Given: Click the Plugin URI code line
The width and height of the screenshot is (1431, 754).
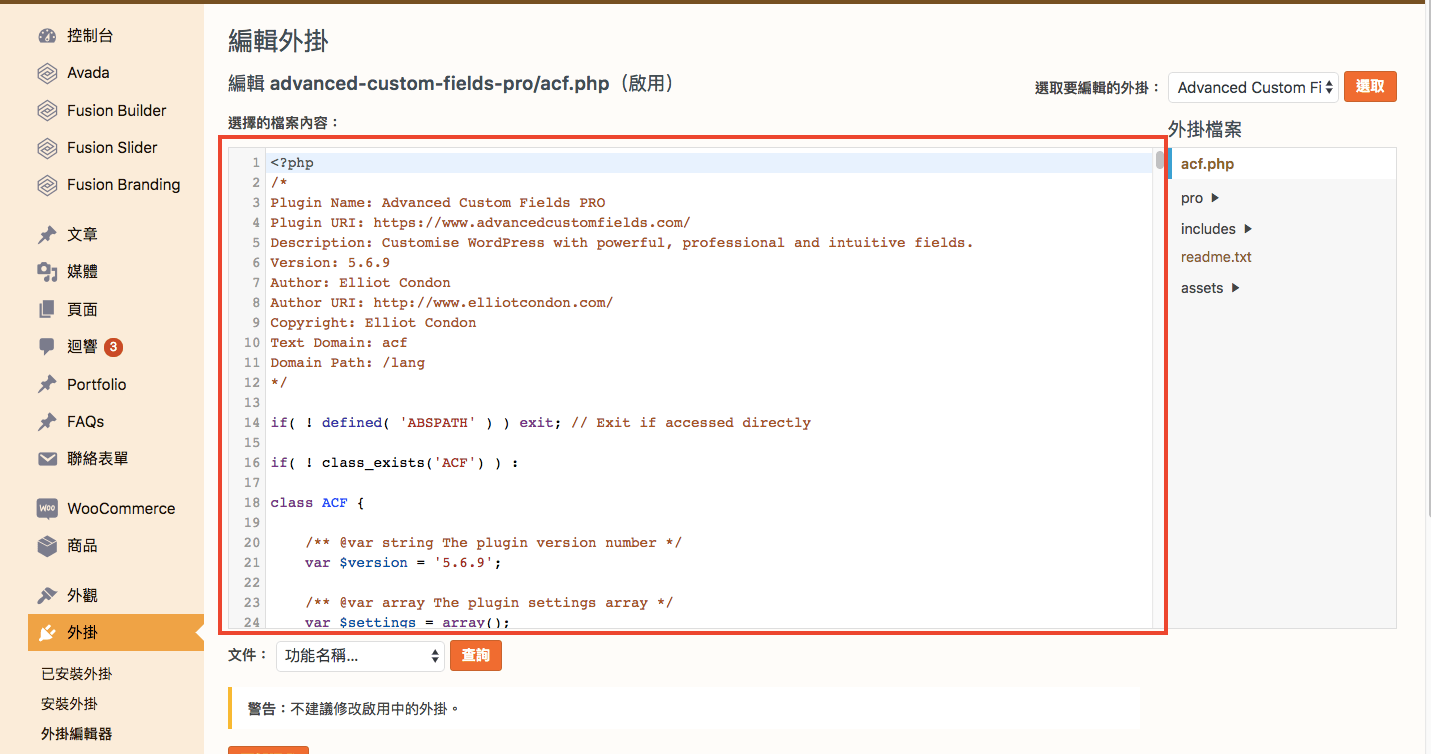Looking at the screenshot, I should tap(480, 223).
